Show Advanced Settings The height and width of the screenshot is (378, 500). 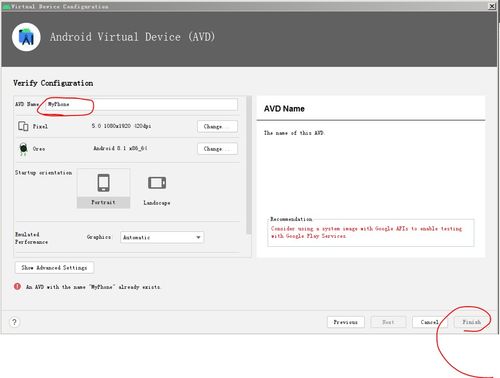tap(54, 268)
